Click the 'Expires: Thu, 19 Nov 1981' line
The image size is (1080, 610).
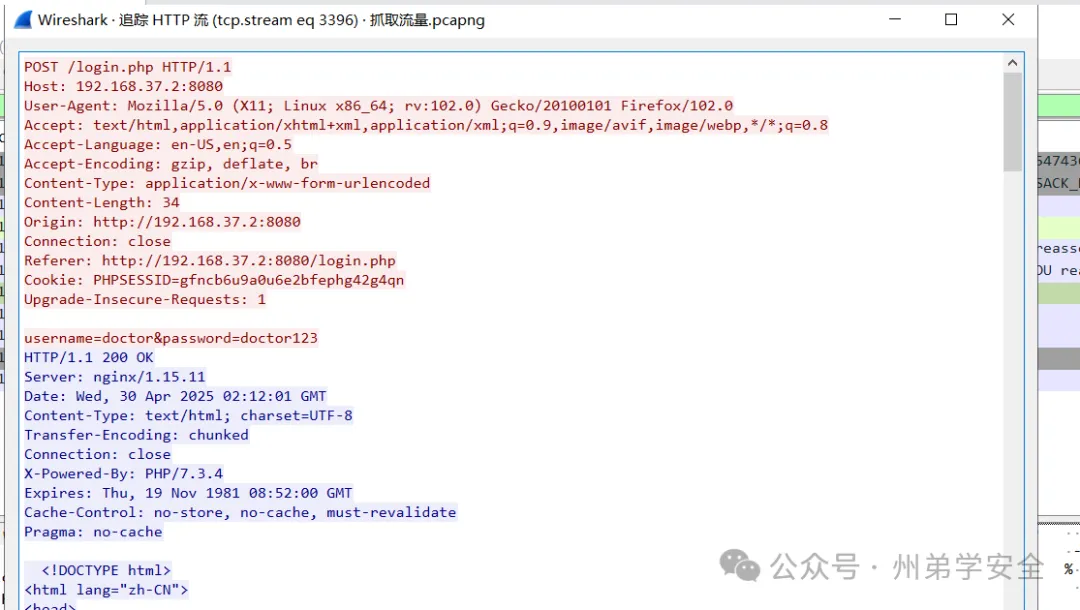point(188,493)
